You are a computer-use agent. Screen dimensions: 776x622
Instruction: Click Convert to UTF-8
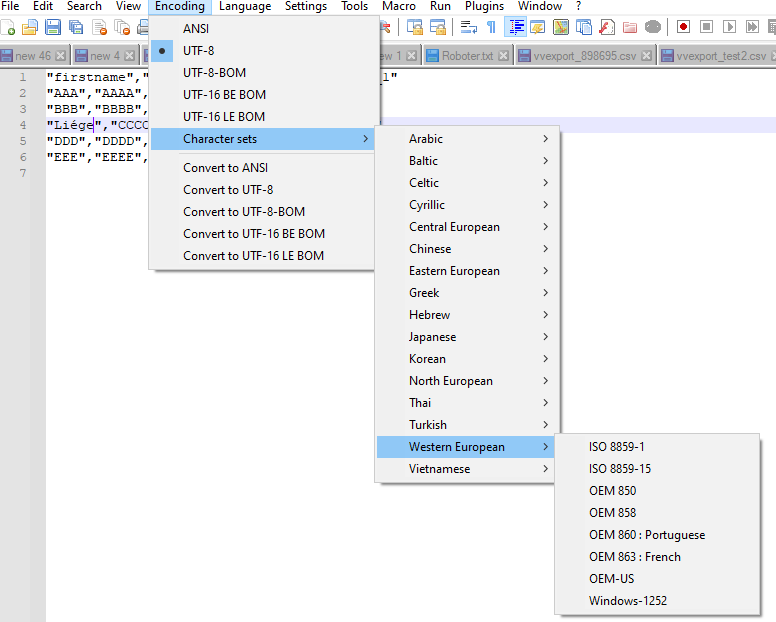[228, 190]
